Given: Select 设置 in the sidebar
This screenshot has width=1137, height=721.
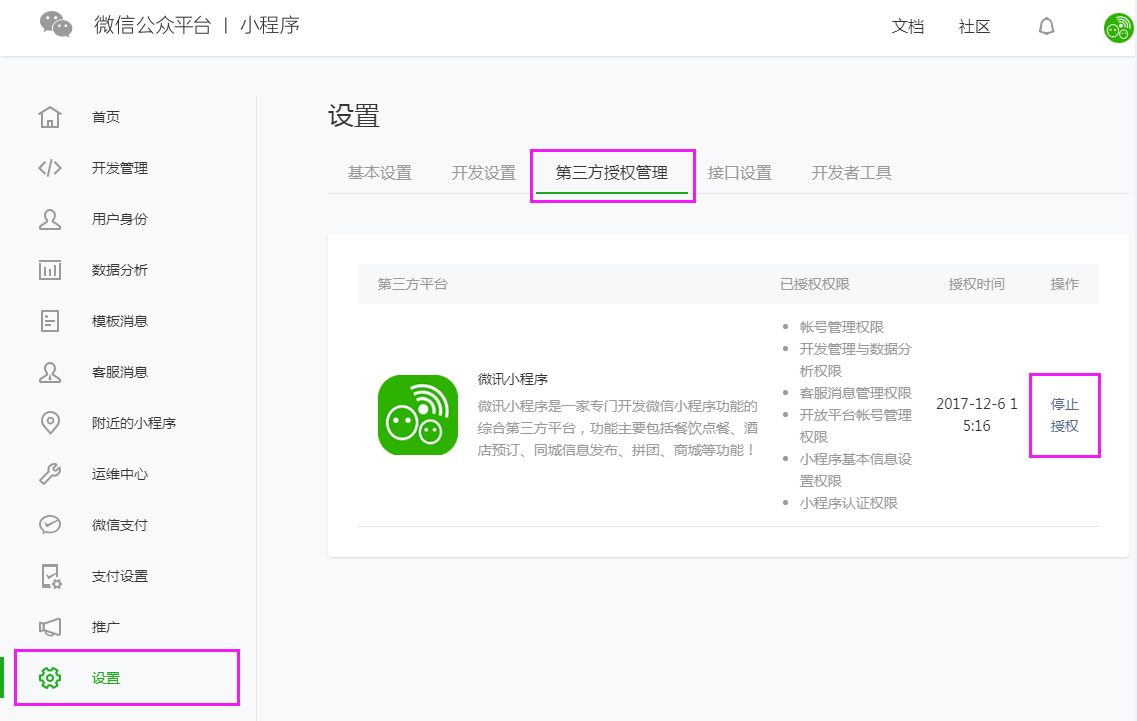Looking at the screenshot, I should (106, 677).
